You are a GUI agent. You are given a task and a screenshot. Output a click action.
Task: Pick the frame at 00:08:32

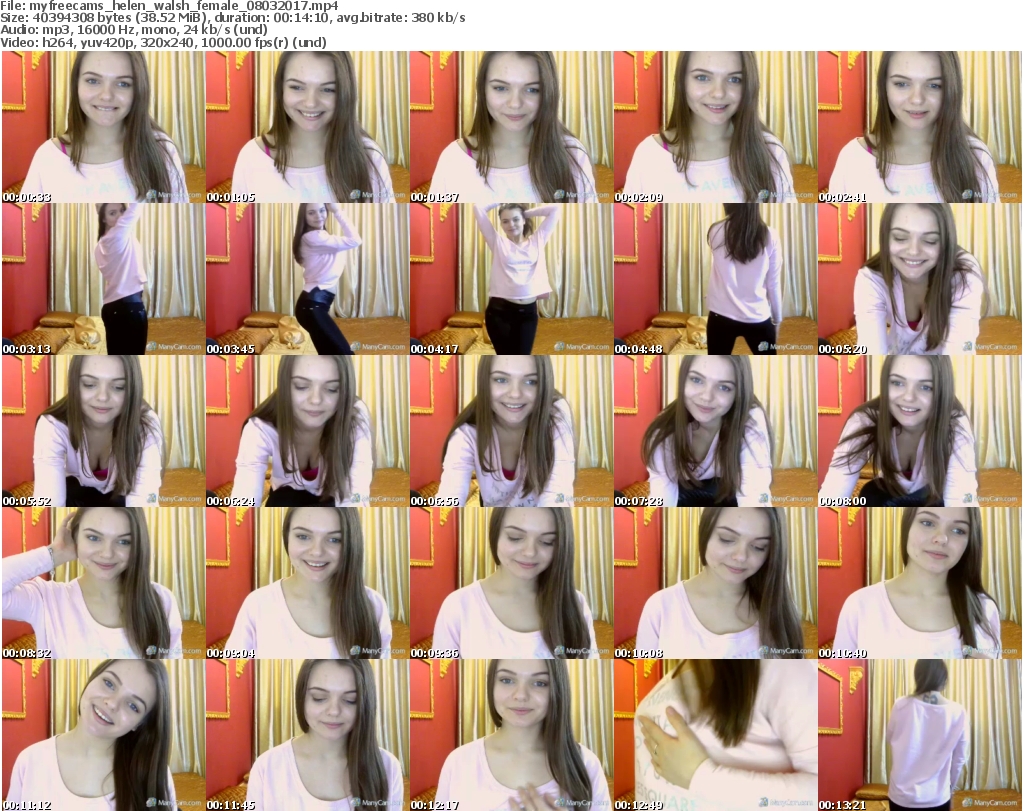[103, 583]
